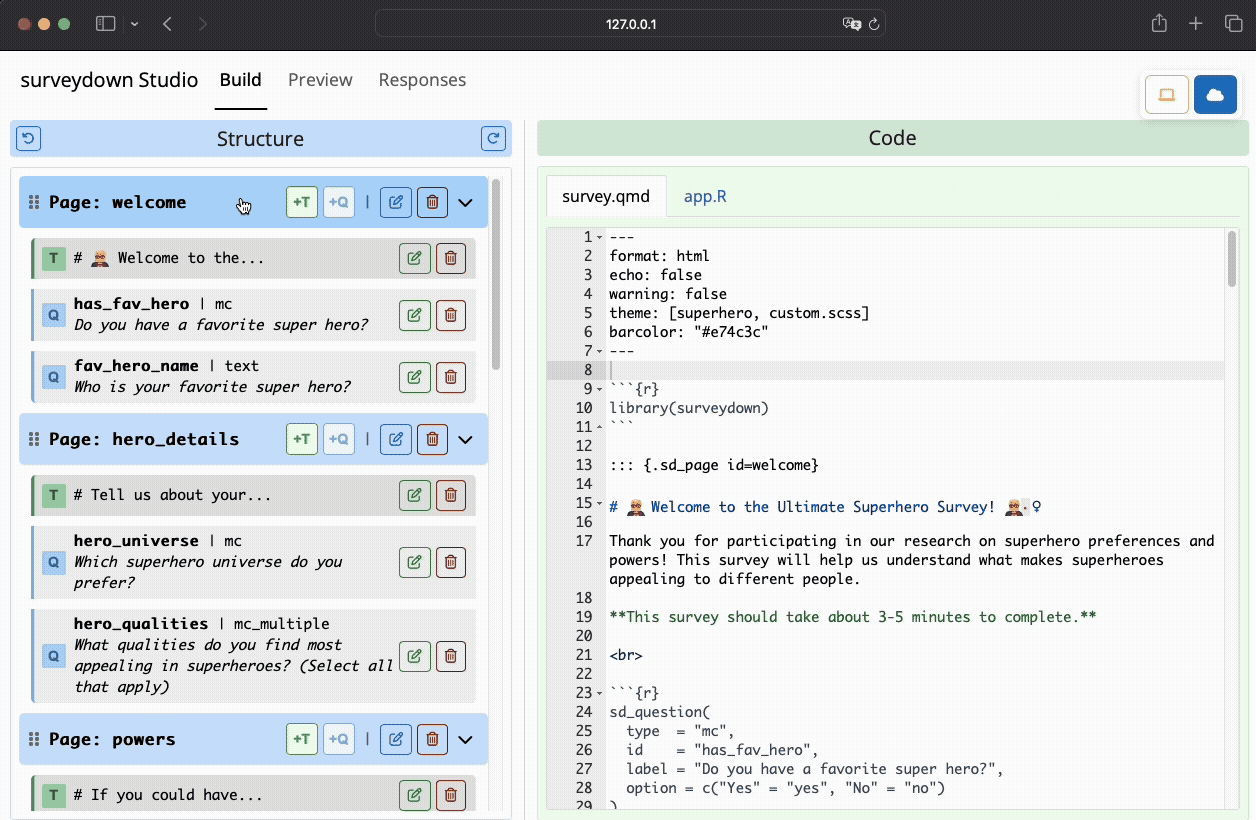The width and height of the screenshot is (1256, 820).
Task: Click the code editor vertical scrollbar
Action: tap(1232, 260)
